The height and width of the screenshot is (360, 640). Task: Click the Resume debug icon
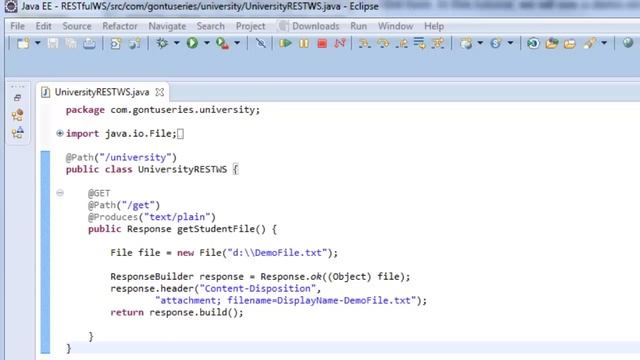coord(285,43)
